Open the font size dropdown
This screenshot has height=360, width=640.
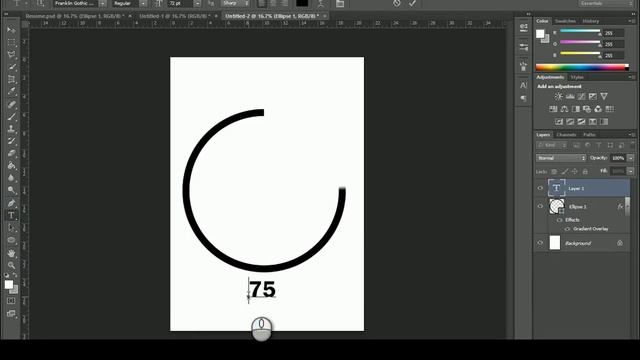click(198, 3)
